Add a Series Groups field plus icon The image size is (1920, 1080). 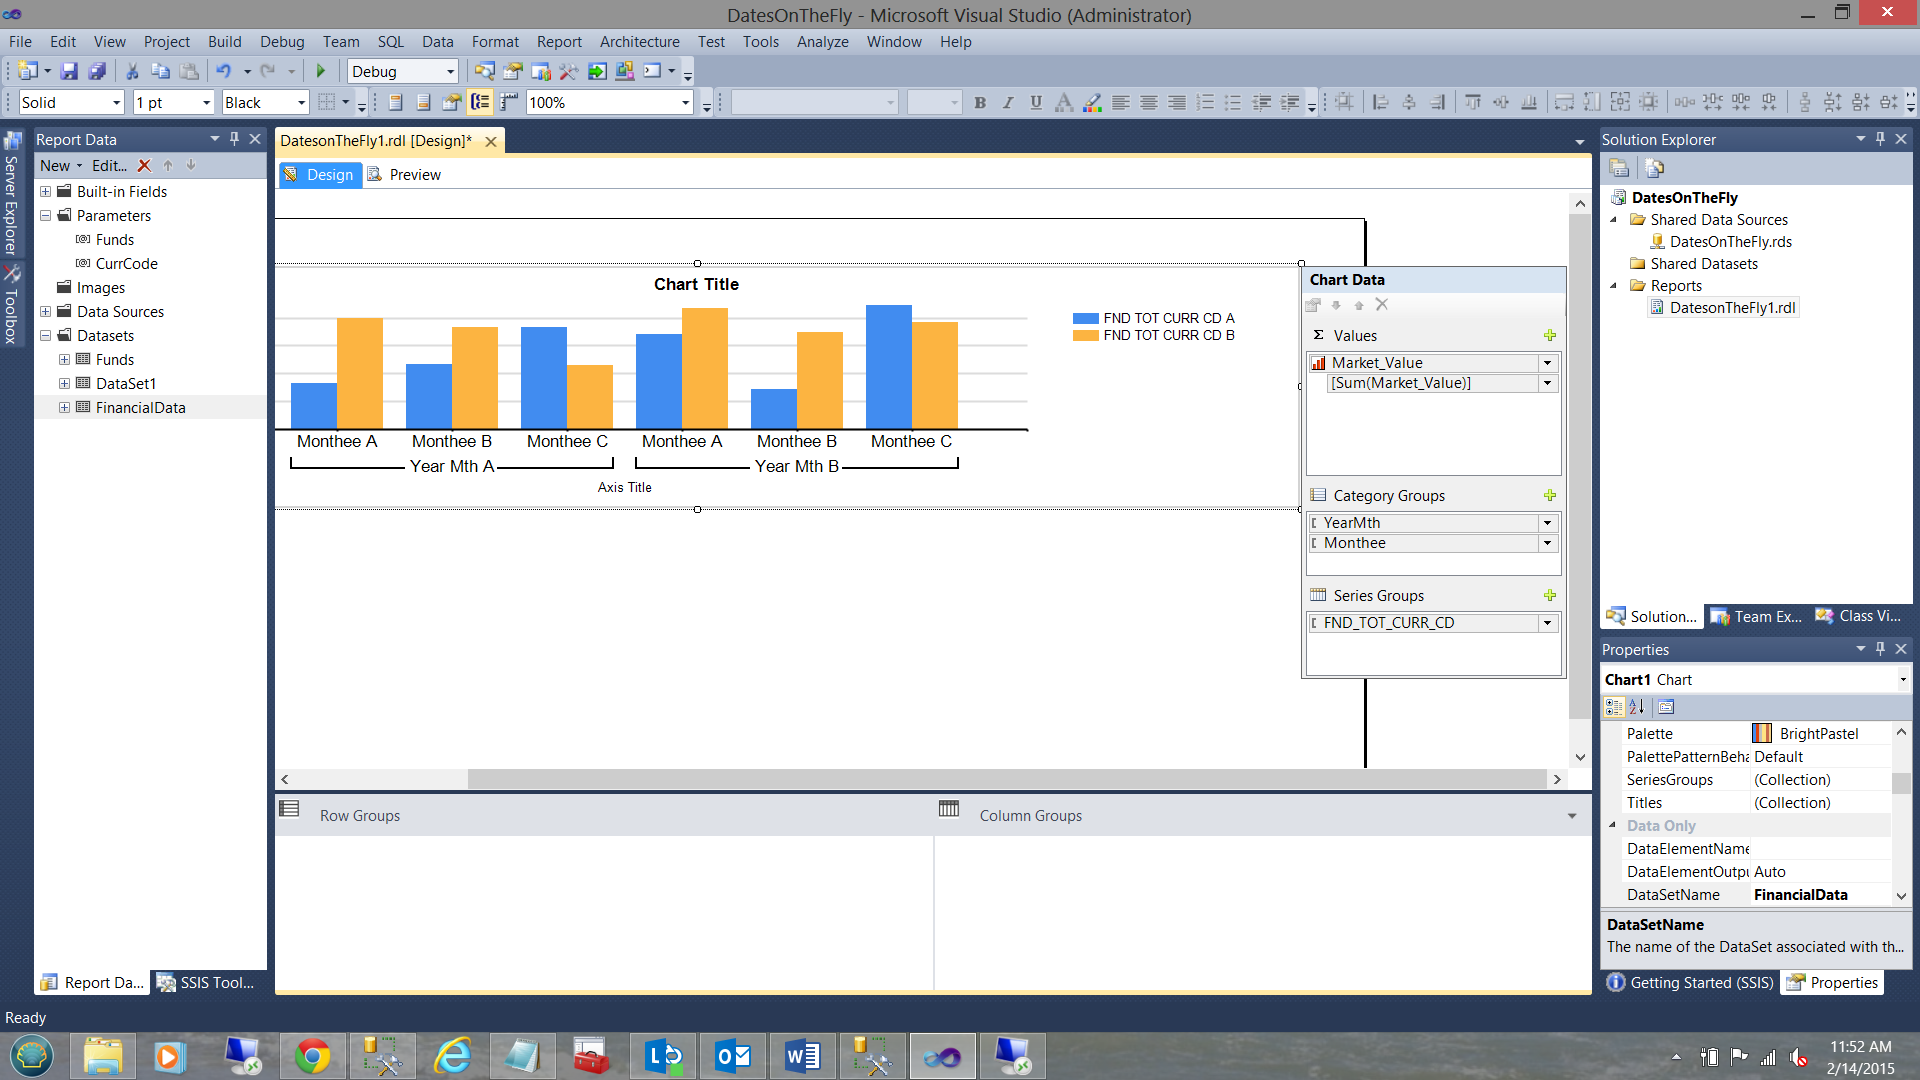click(x=1549, y=596)
